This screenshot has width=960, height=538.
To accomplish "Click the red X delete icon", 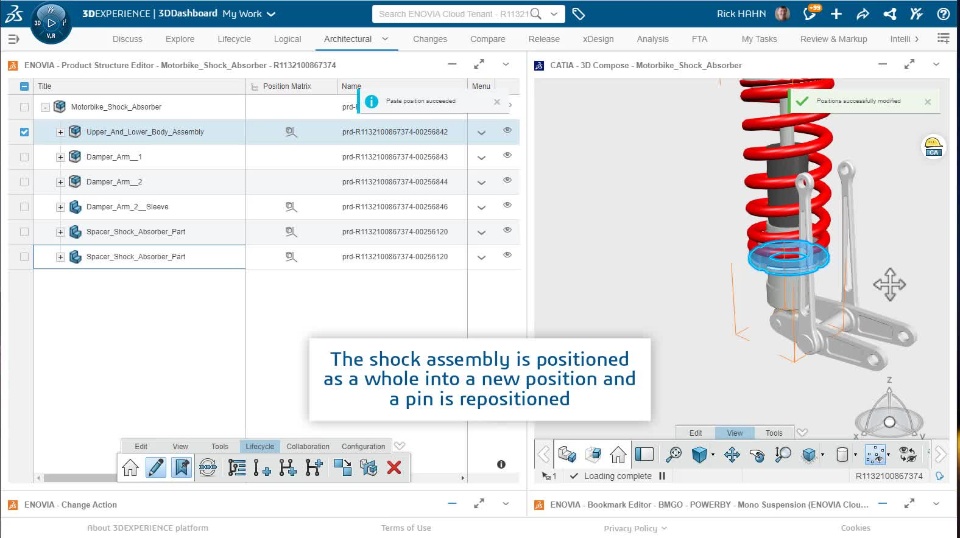I will [394, 468].
